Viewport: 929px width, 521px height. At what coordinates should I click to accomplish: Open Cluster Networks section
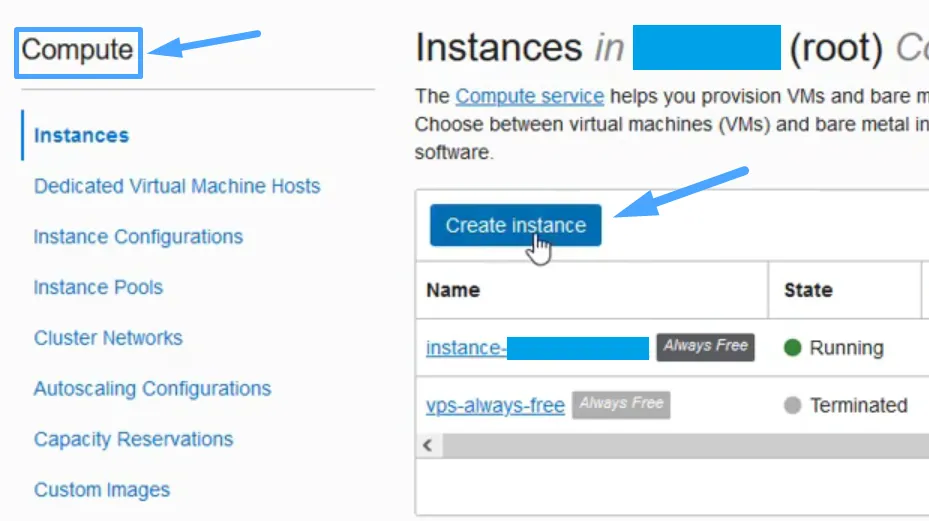108,338
